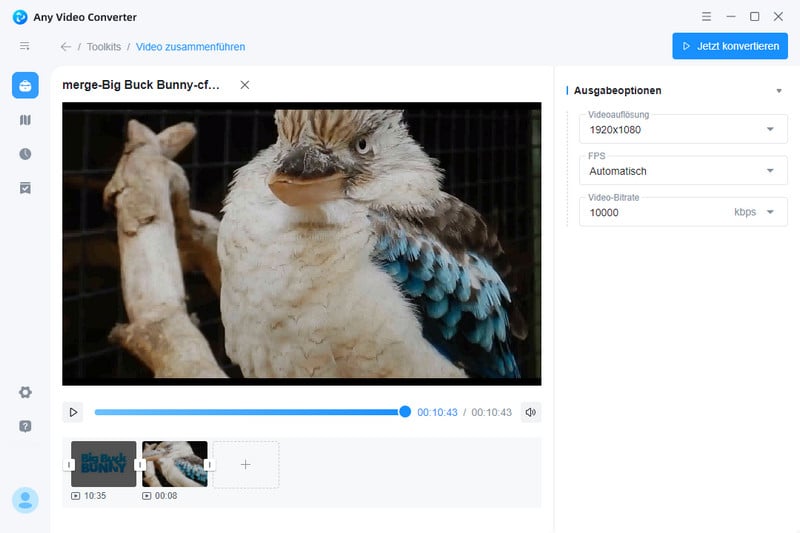Click the playback progress slider handle
The width and height of the screenshot is (800, 533).
[405, 412]
